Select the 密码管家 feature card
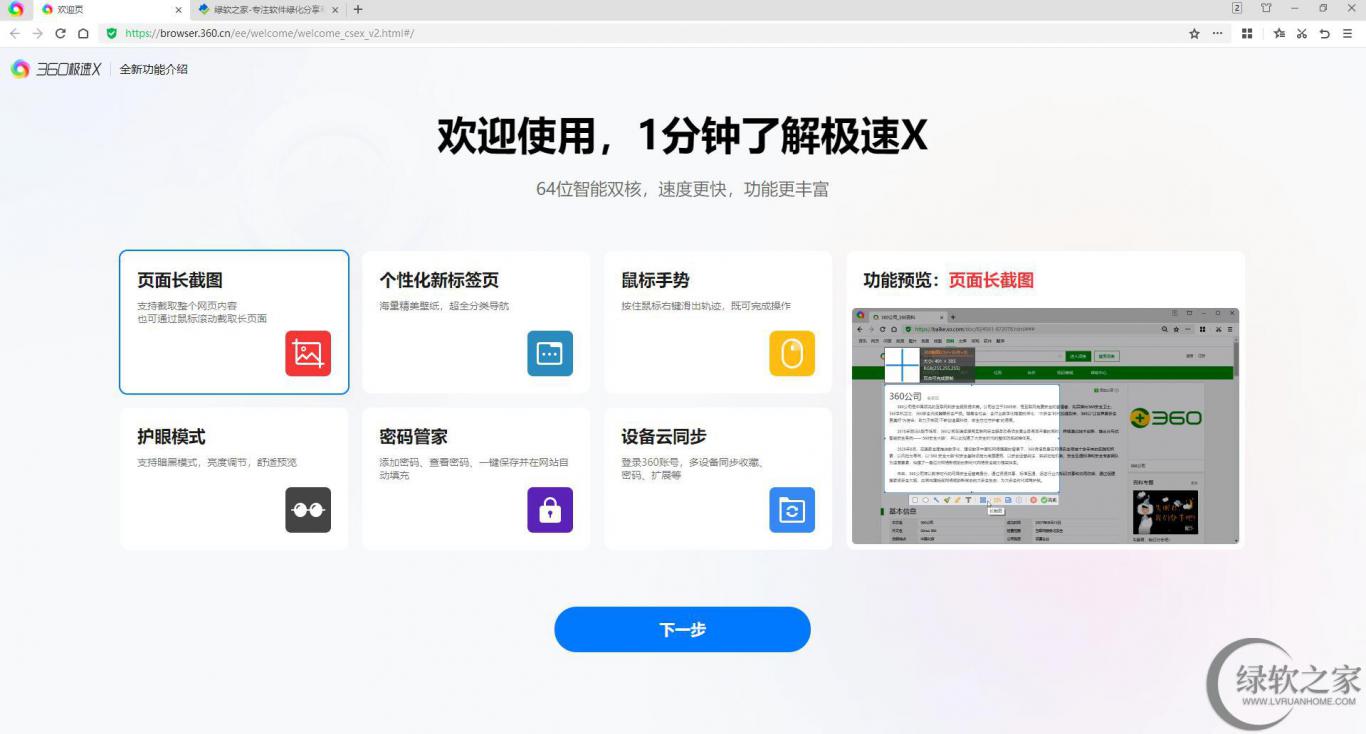 476,478
